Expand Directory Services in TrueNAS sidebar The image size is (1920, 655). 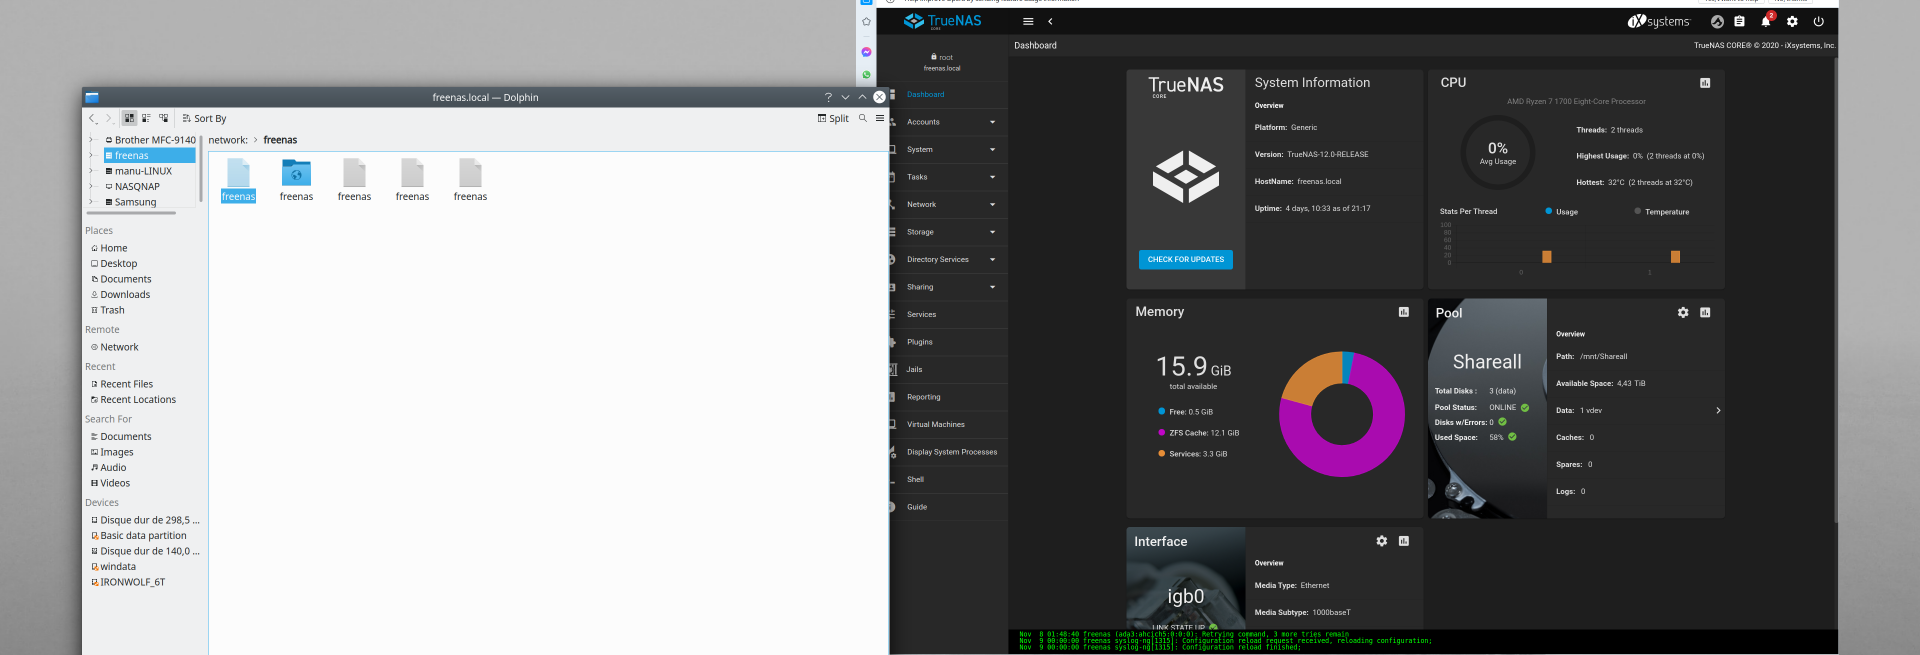click(948, 259)
